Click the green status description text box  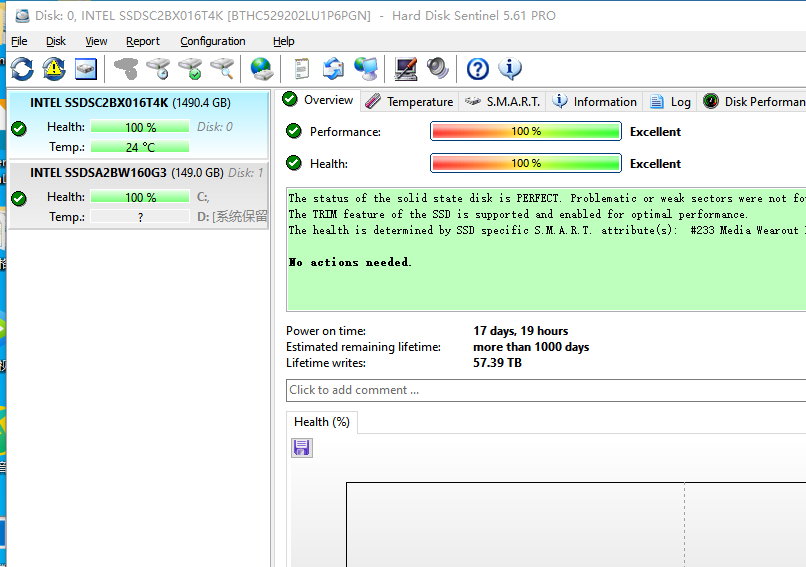pyautogui.click(x=546, y=249)
